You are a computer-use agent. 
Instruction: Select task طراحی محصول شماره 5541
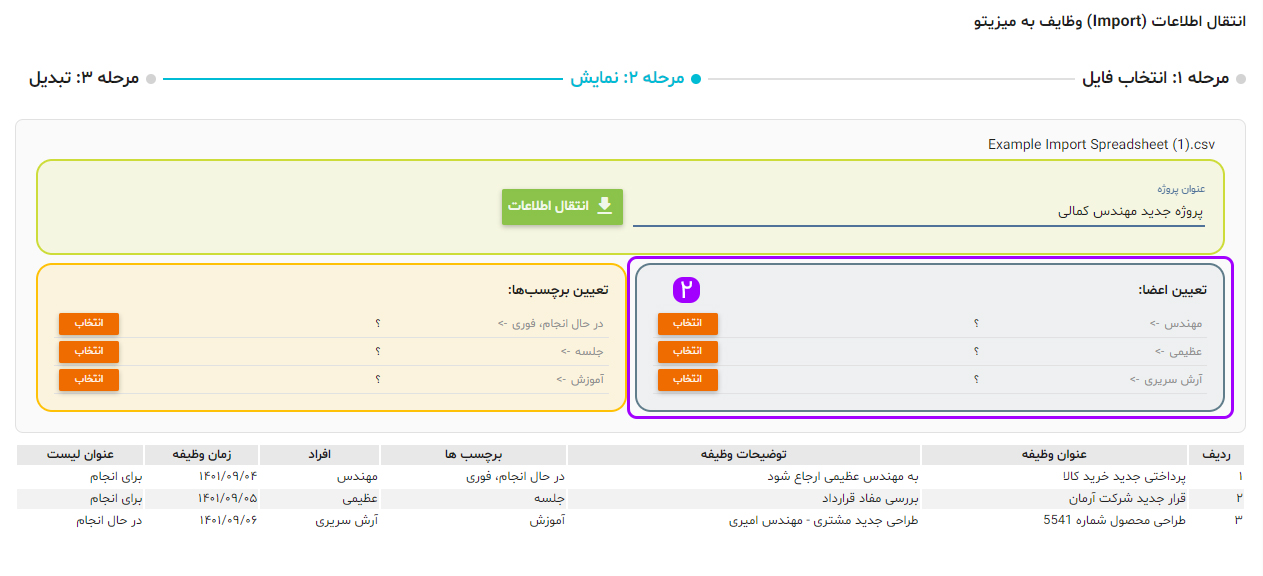pos(1114,520)
